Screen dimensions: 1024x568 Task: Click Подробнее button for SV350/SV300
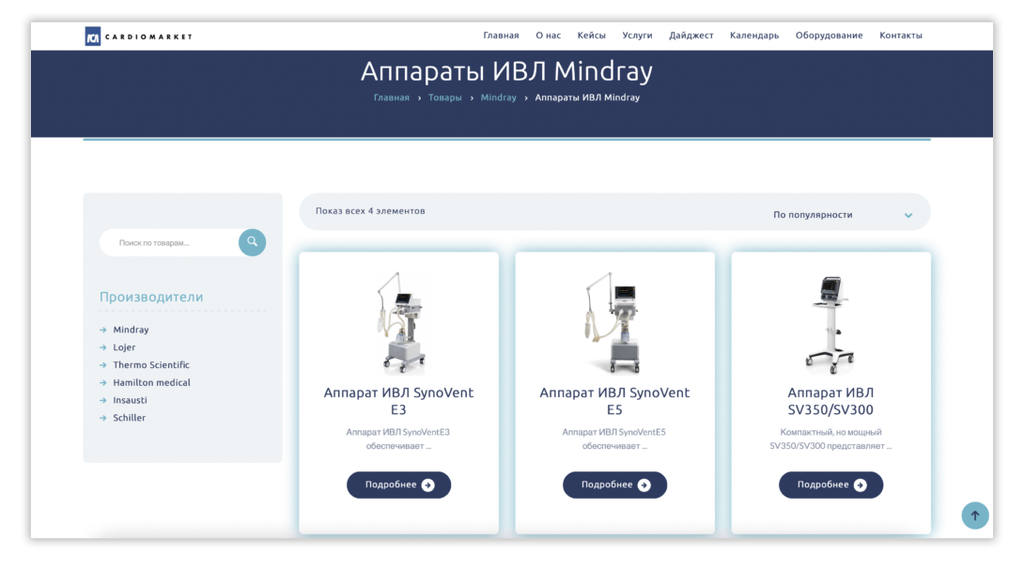[x=831, y=485]
